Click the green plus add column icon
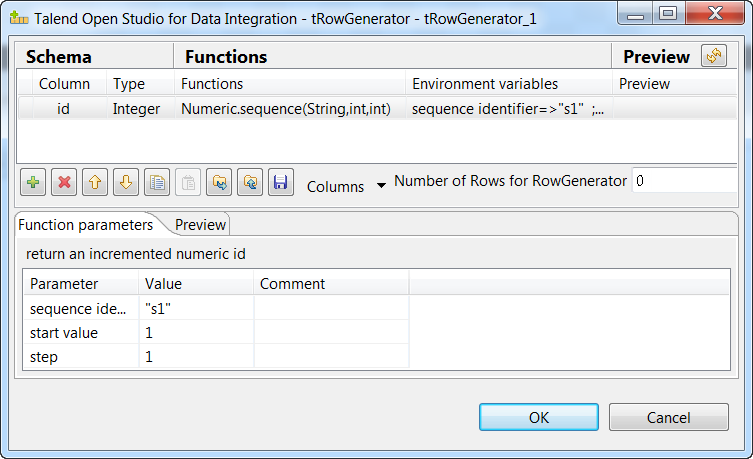753x459 pixels. (x=34, y=183)
